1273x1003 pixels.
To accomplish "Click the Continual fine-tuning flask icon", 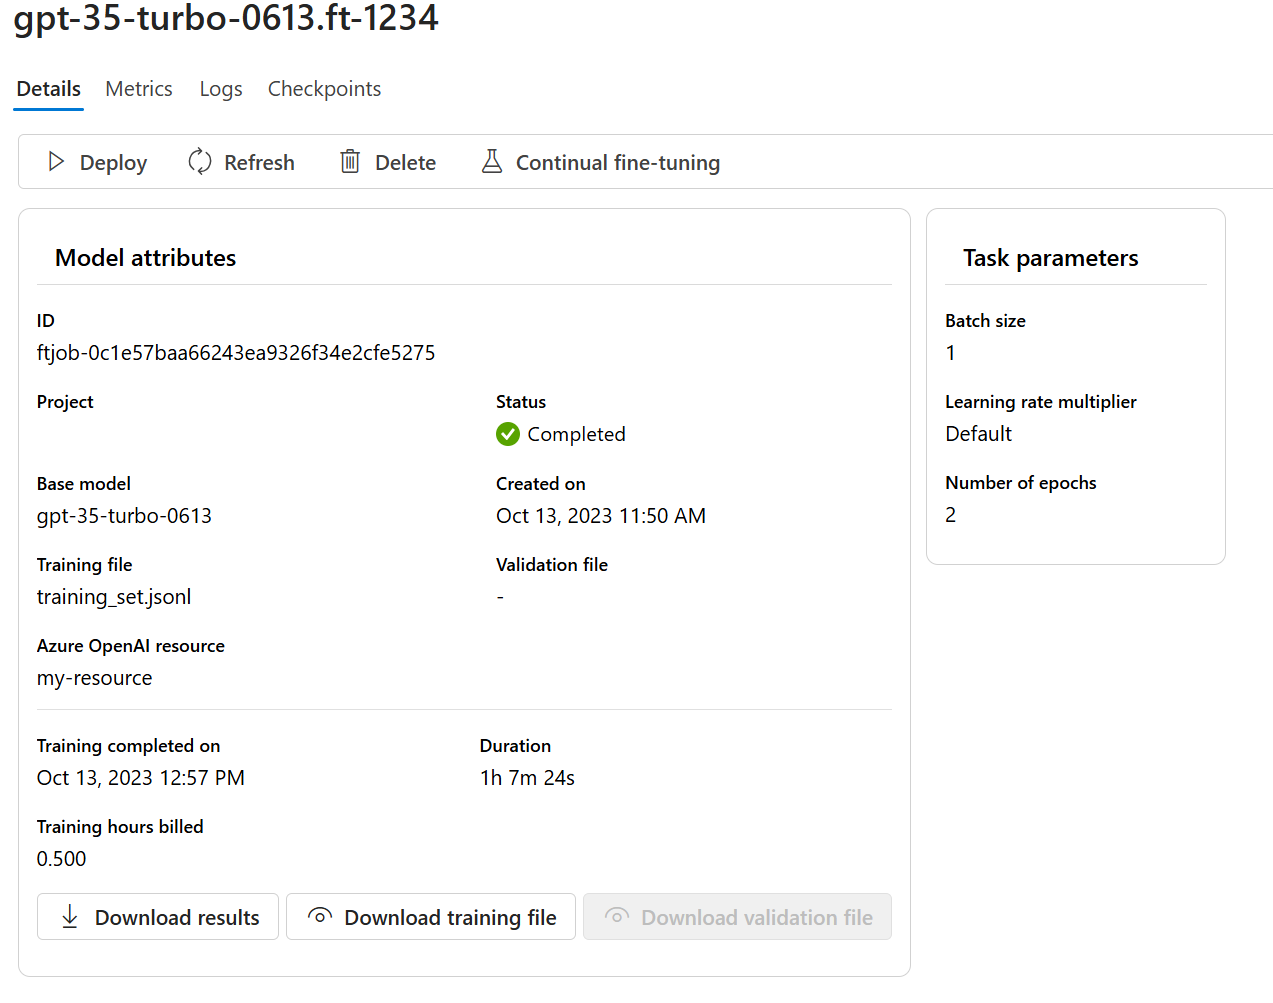I will coord(492,161).
